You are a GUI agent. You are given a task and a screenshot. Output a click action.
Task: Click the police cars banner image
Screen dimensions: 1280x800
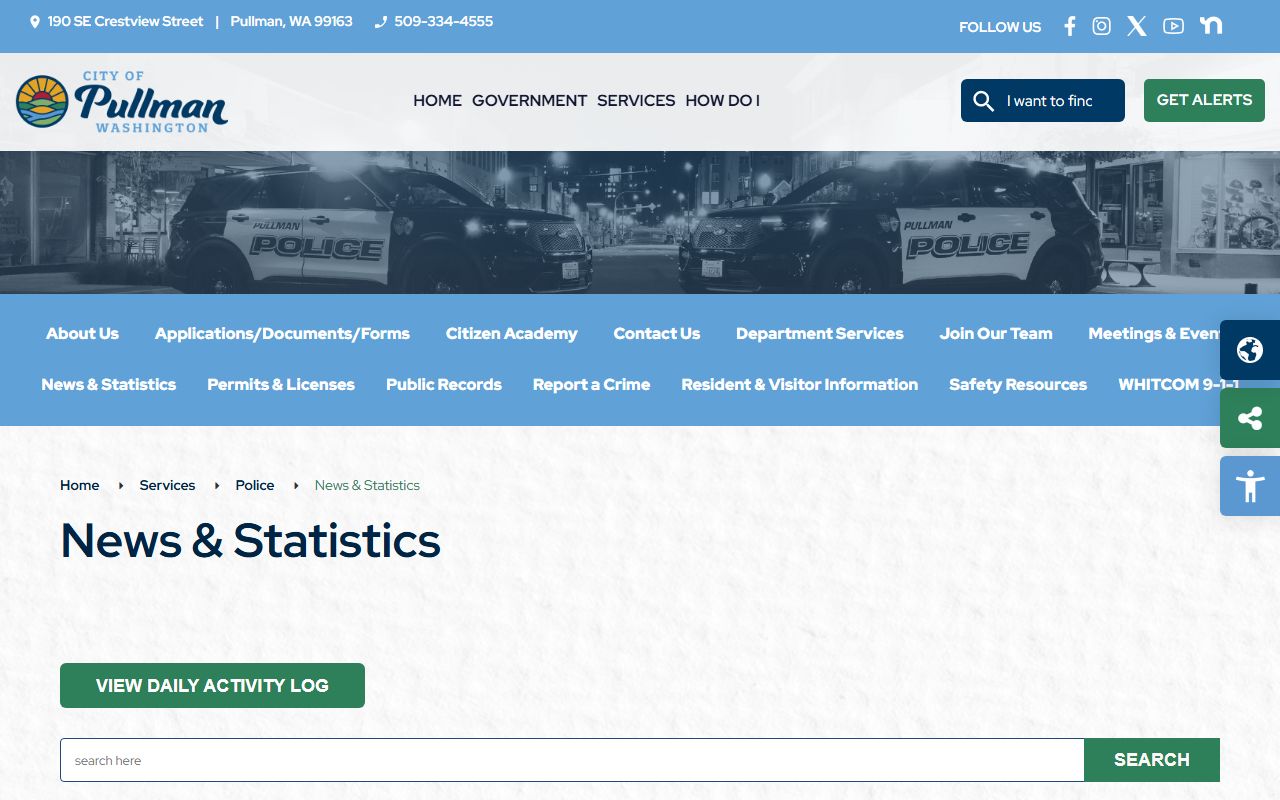(640, 222)
